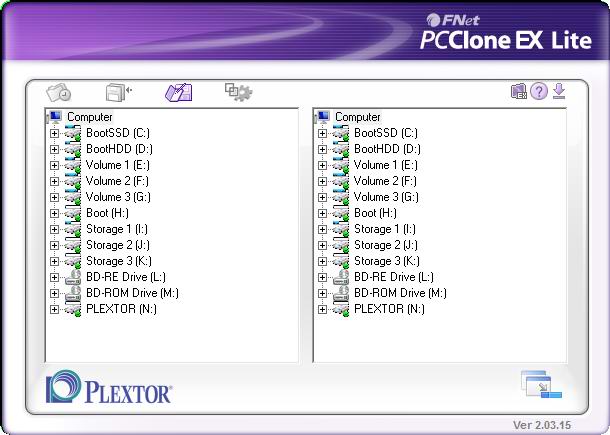Image resolution: width=610 pixels, height=435 pixels.
Task: Open the quick backup folder-with-clock icon
Action: [59, 92]
